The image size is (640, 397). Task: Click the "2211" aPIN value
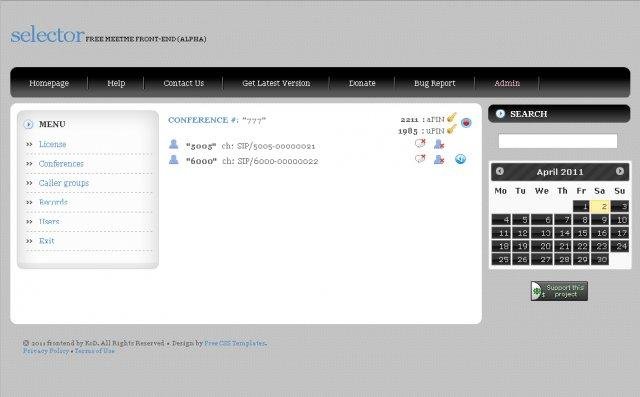point(409,120)
